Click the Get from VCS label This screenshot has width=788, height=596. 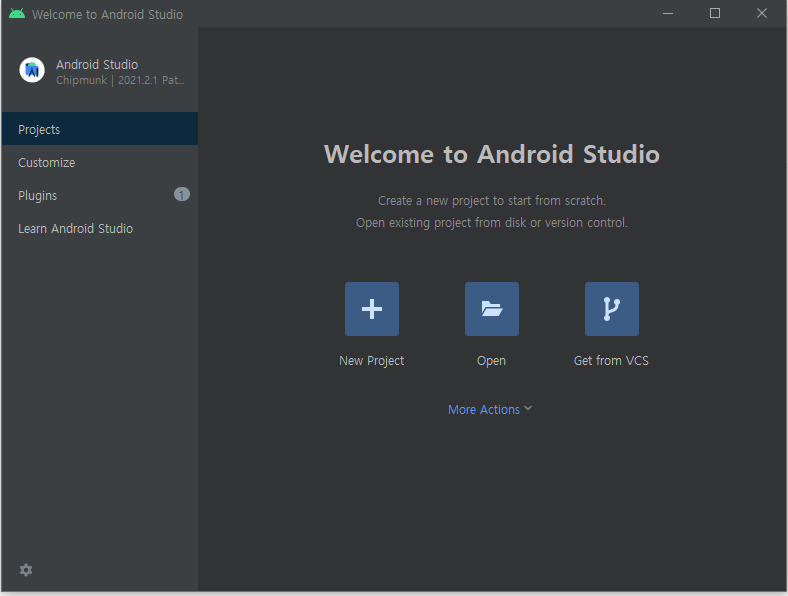(x=611, y=361)
